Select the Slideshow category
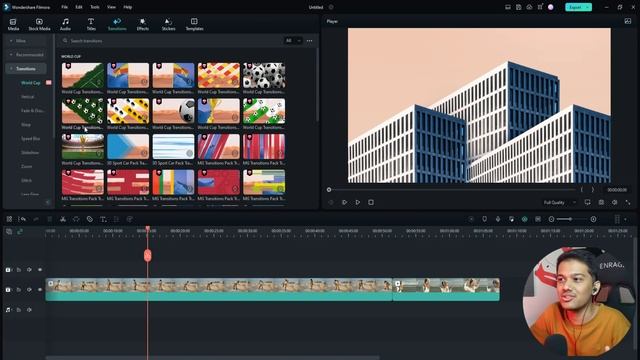This screenshot has height=360, width=640. click(30, 153)
